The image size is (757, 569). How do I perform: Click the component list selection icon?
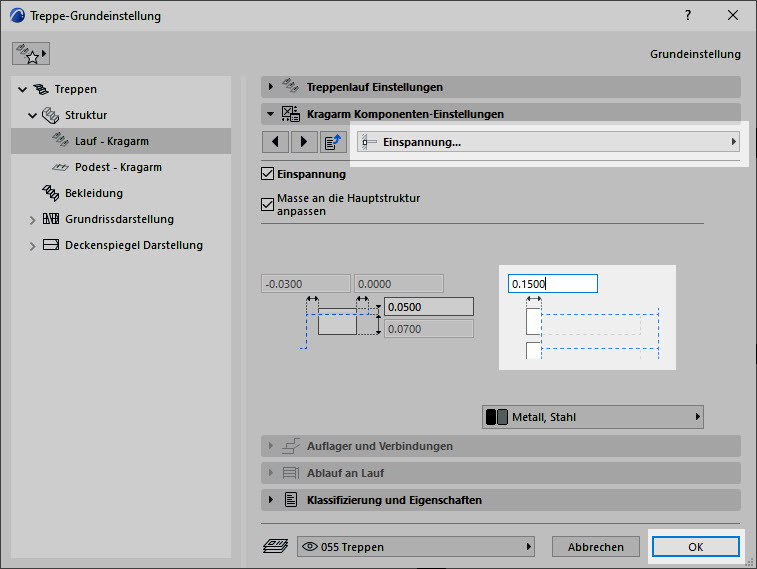pos(333,142)
